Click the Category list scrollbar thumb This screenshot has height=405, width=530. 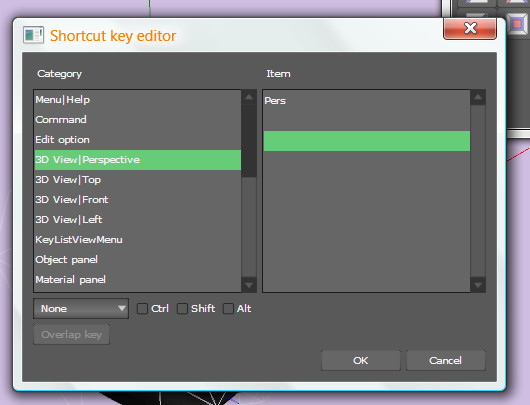[x=249, y=141]
